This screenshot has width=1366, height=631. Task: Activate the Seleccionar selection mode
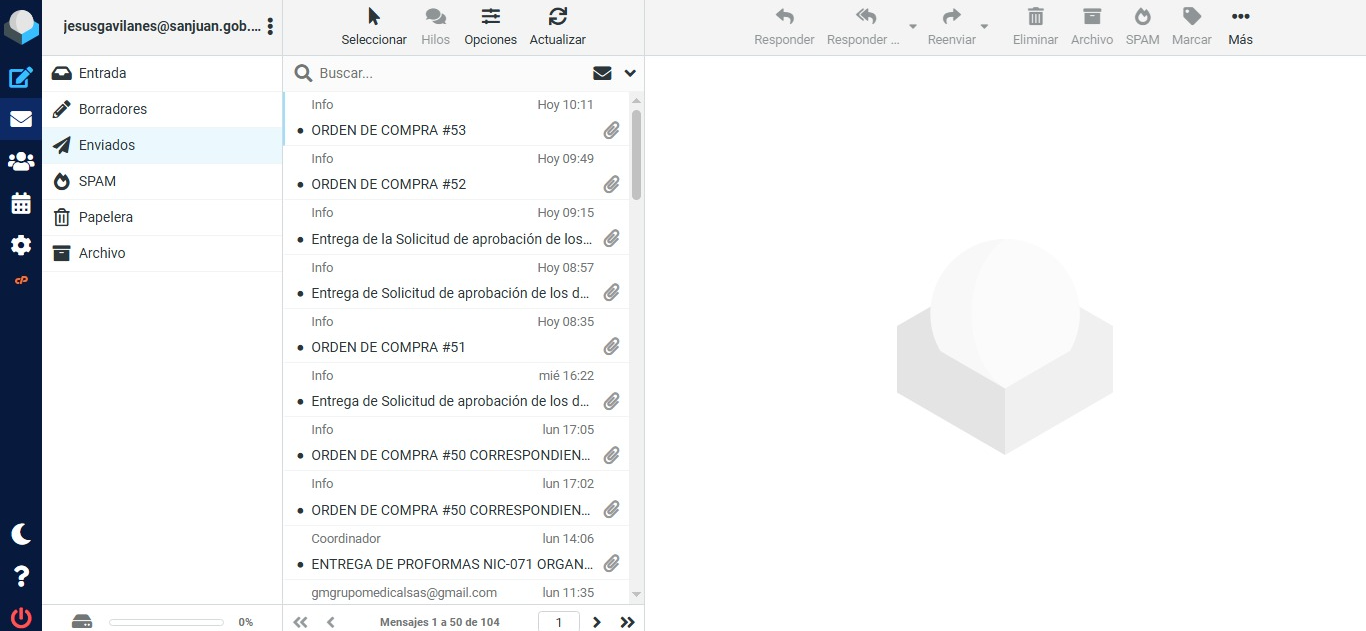[374, 27]
